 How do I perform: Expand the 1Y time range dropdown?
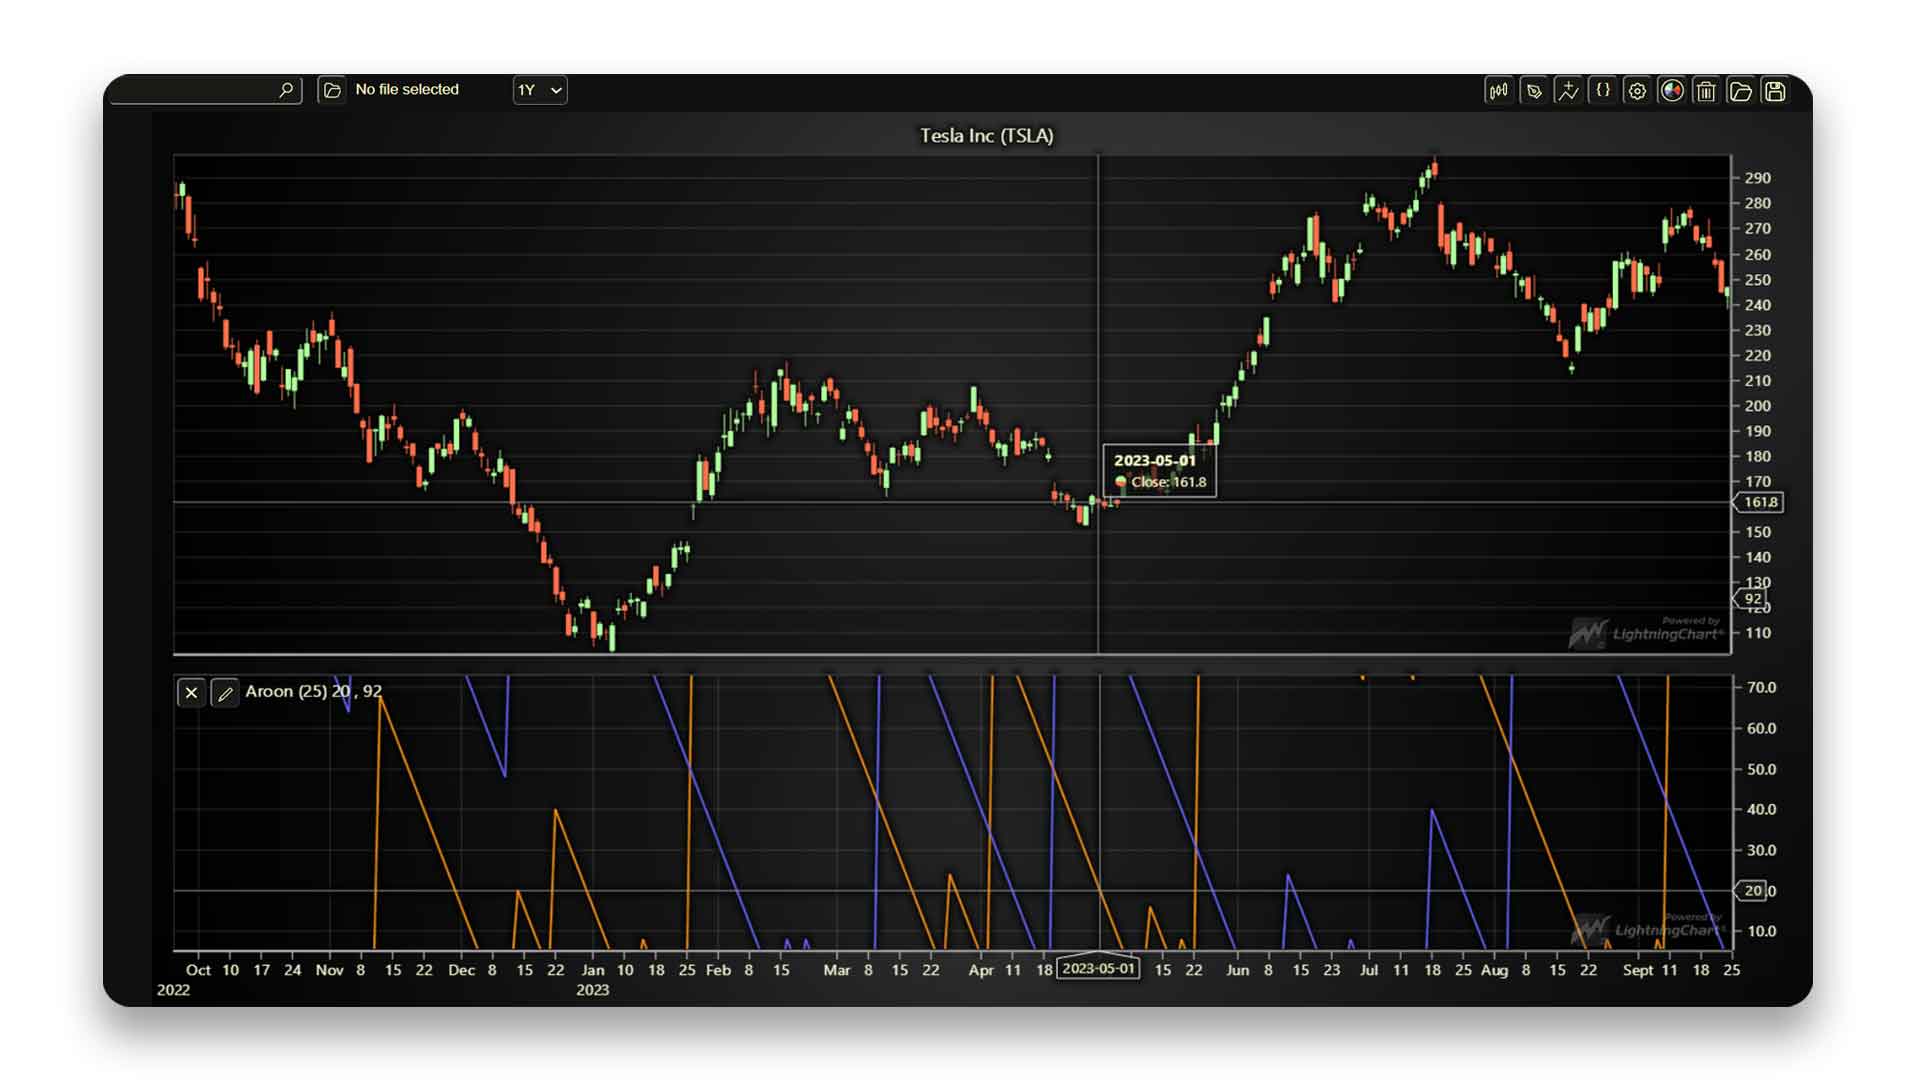click(x=540, y=90)
